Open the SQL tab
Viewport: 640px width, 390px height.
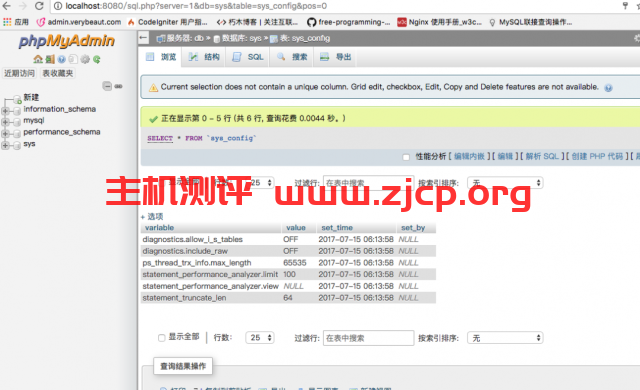[x=248, y=57]
